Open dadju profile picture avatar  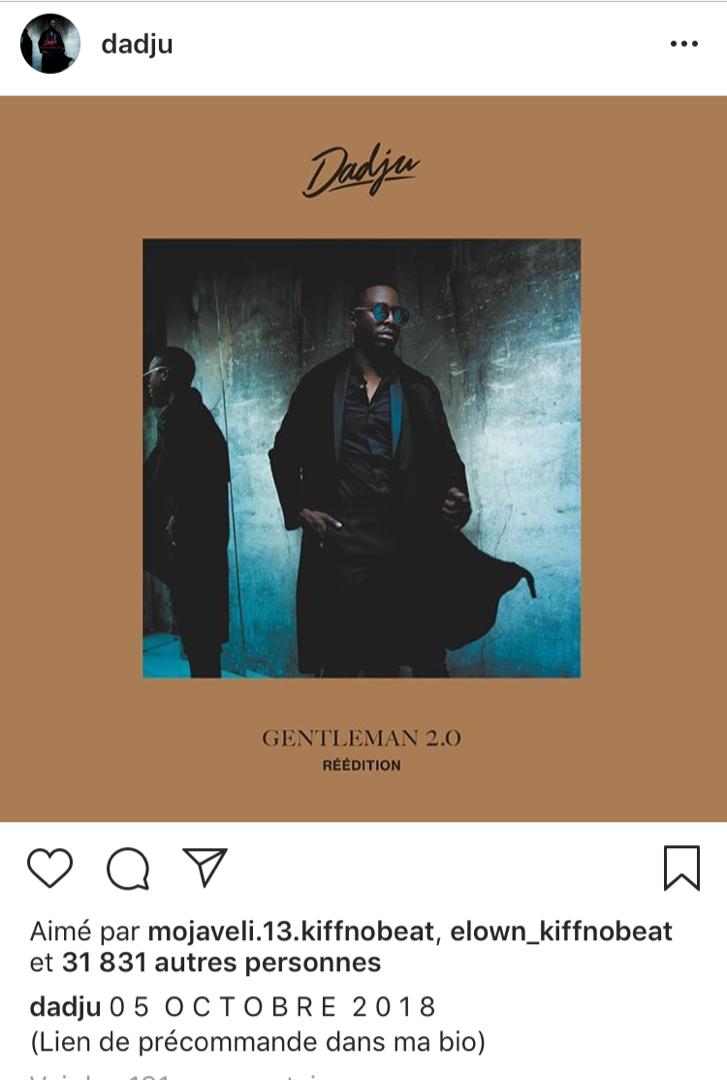tap(50, 43)
